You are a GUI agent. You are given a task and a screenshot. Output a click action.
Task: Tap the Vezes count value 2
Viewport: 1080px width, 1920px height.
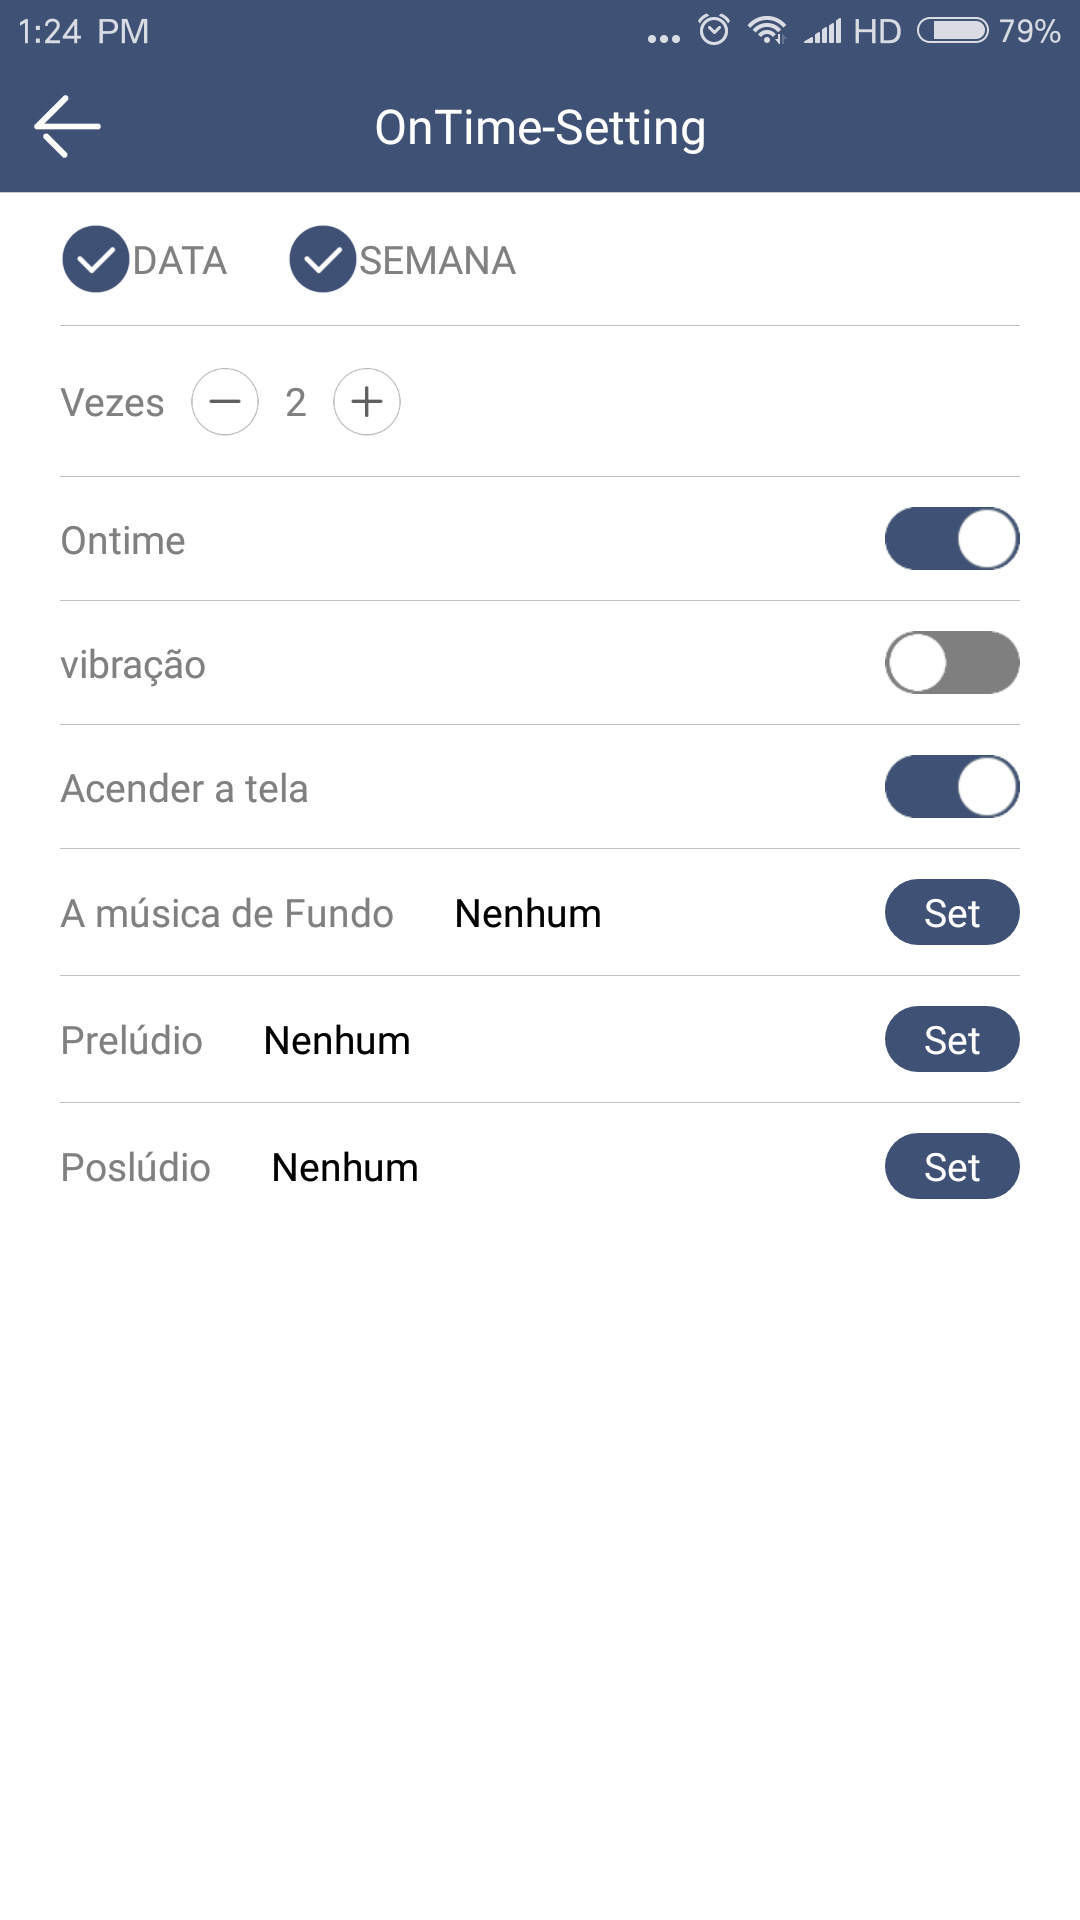tap(295, 402)
